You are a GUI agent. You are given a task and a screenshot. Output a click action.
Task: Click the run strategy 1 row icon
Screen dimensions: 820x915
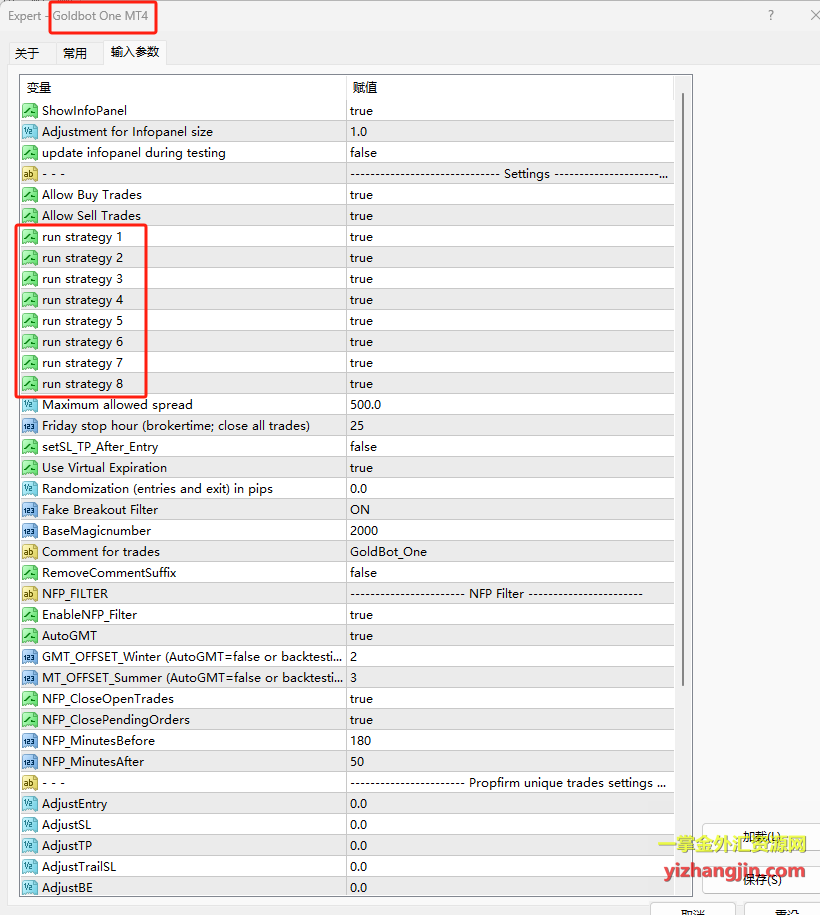[30, 236]
